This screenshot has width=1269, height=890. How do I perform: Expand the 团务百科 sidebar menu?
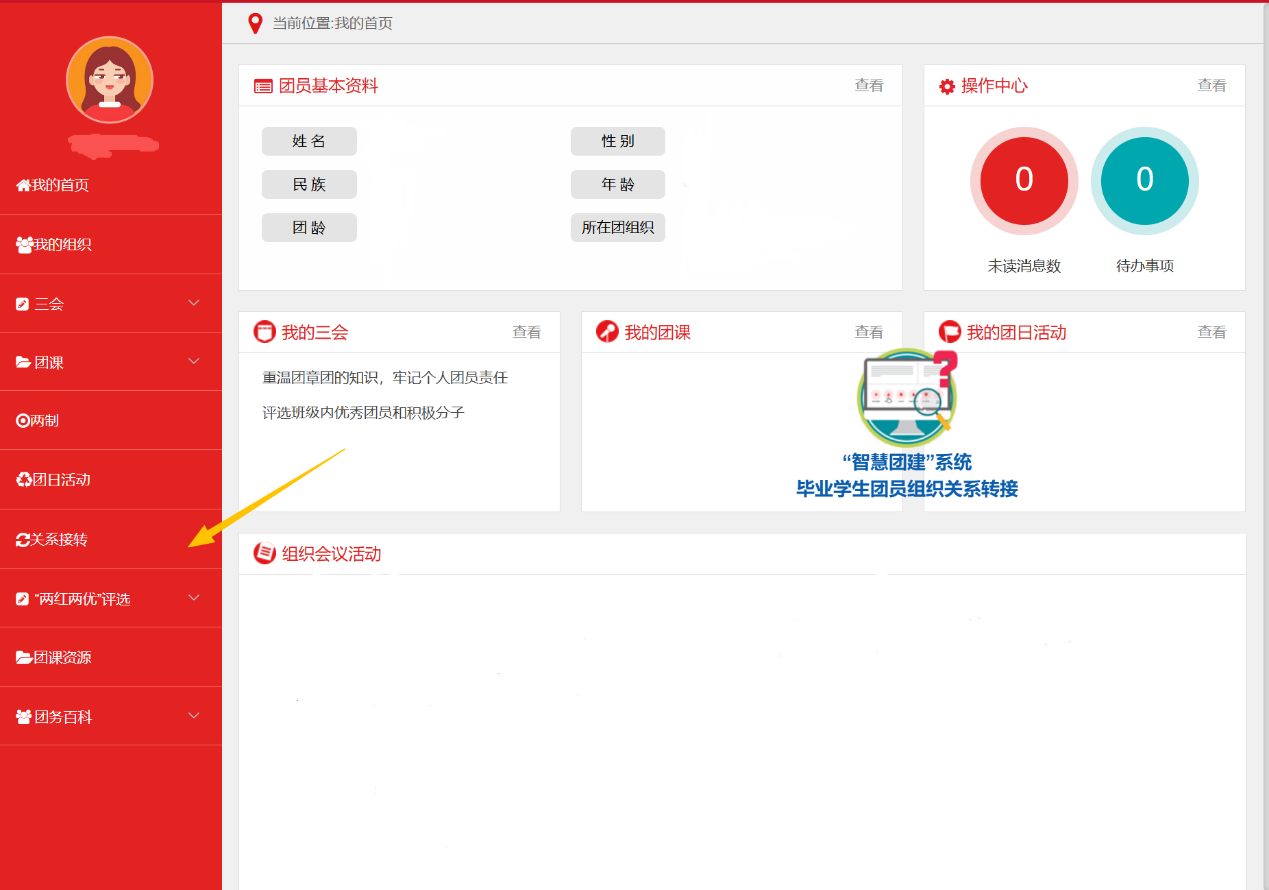coord(194,716)
